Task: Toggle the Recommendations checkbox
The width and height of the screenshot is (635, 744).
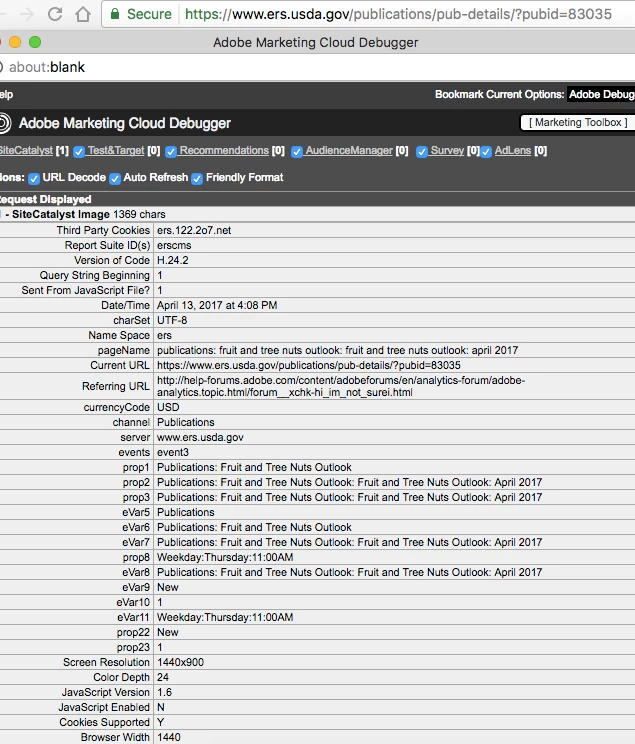Action: click(171, 151)
